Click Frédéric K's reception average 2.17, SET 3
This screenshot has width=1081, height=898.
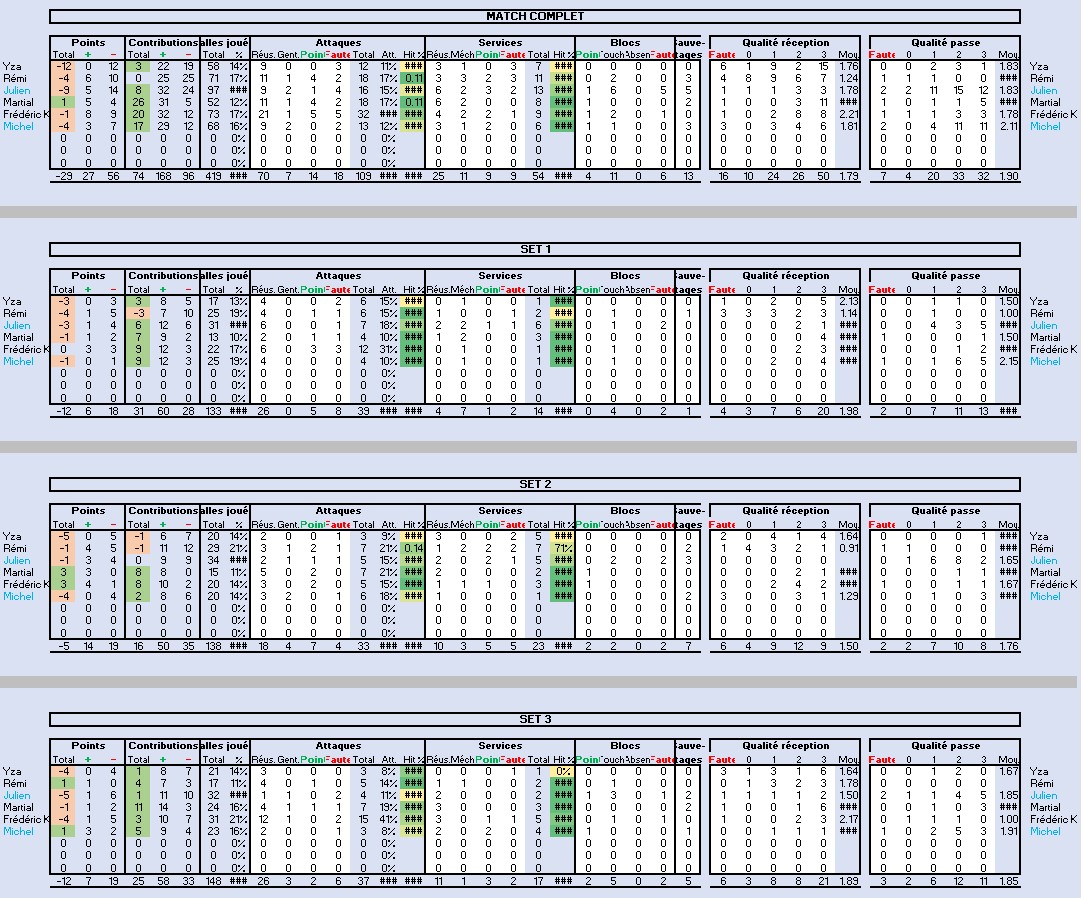click(x=849, y=819)
